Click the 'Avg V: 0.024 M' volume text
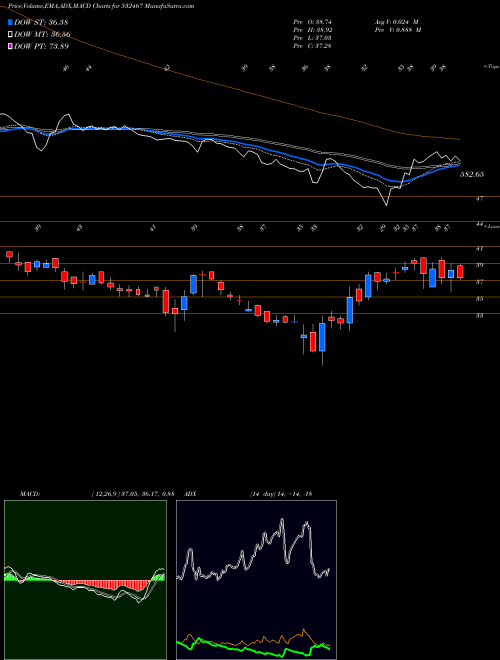Screen dimensions: 500x660 396,22
